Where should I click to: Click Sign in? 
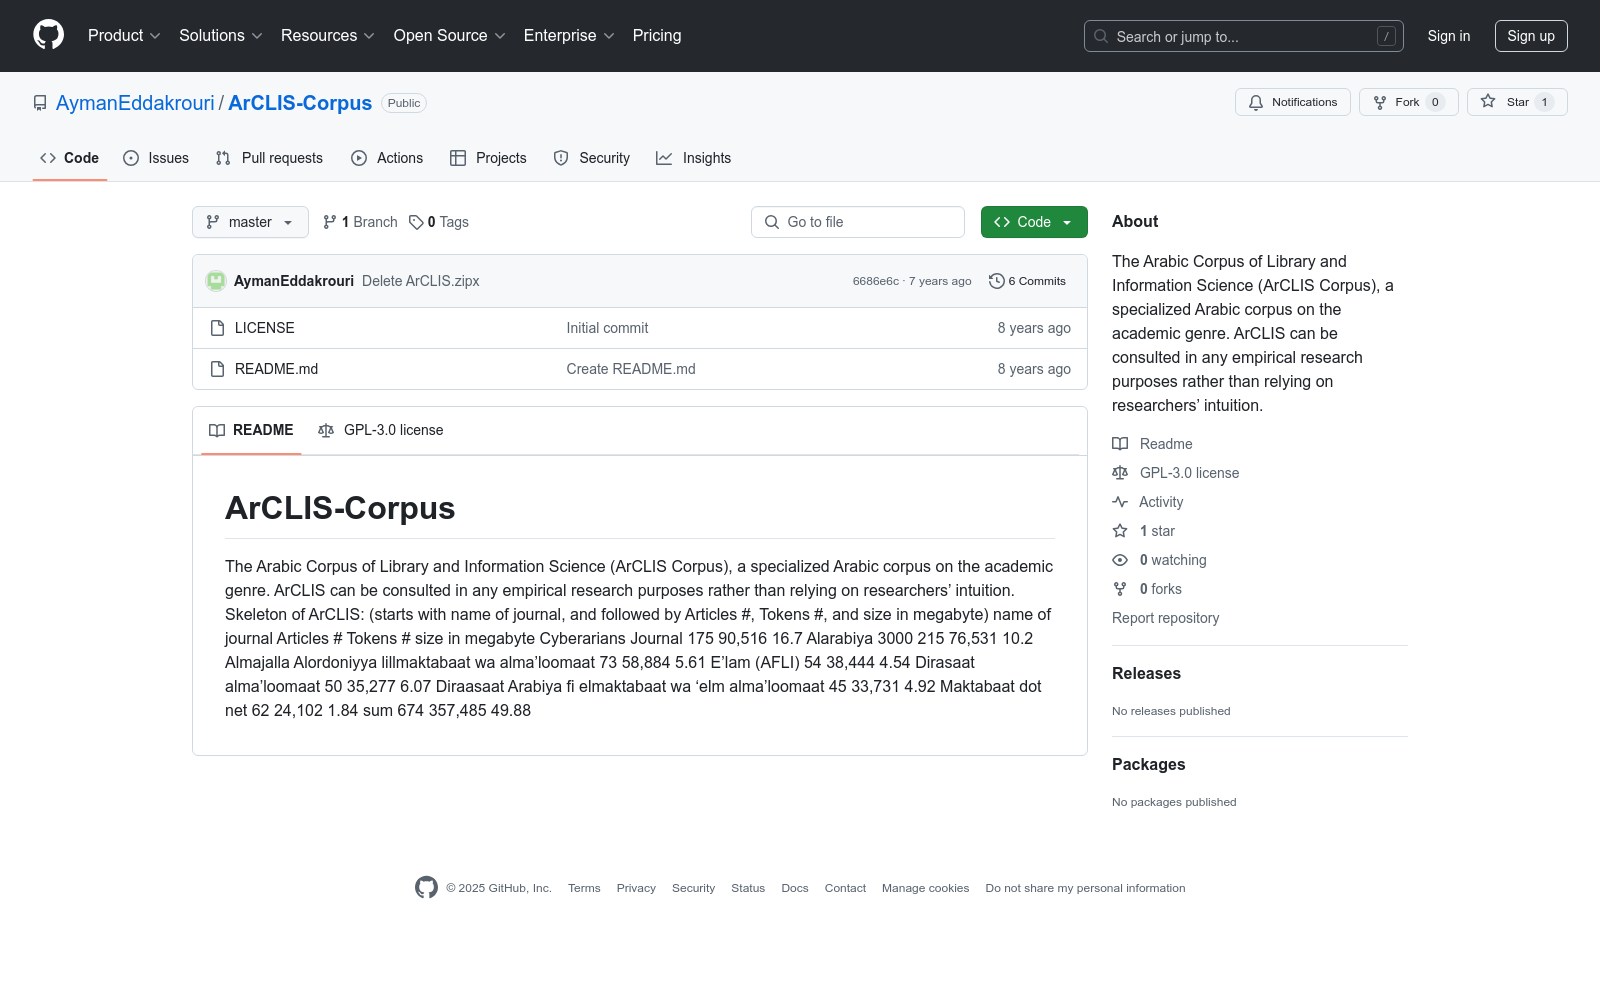click(1449, 36)
